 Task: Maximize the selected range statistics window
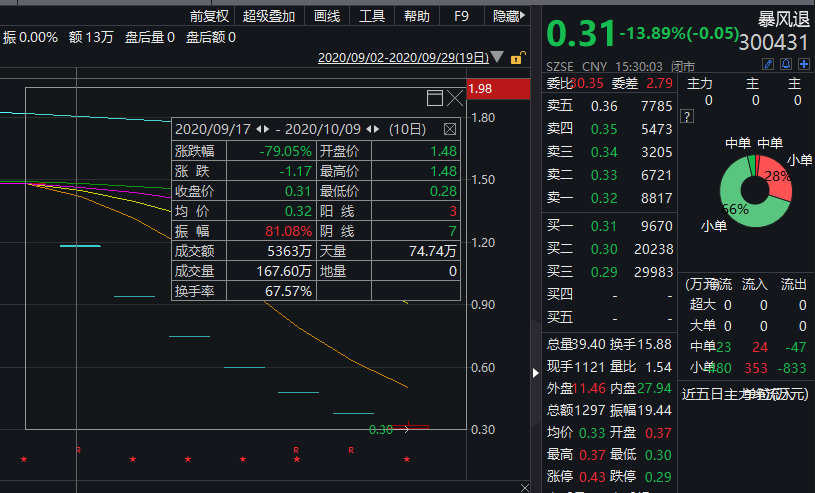point(435,98)
